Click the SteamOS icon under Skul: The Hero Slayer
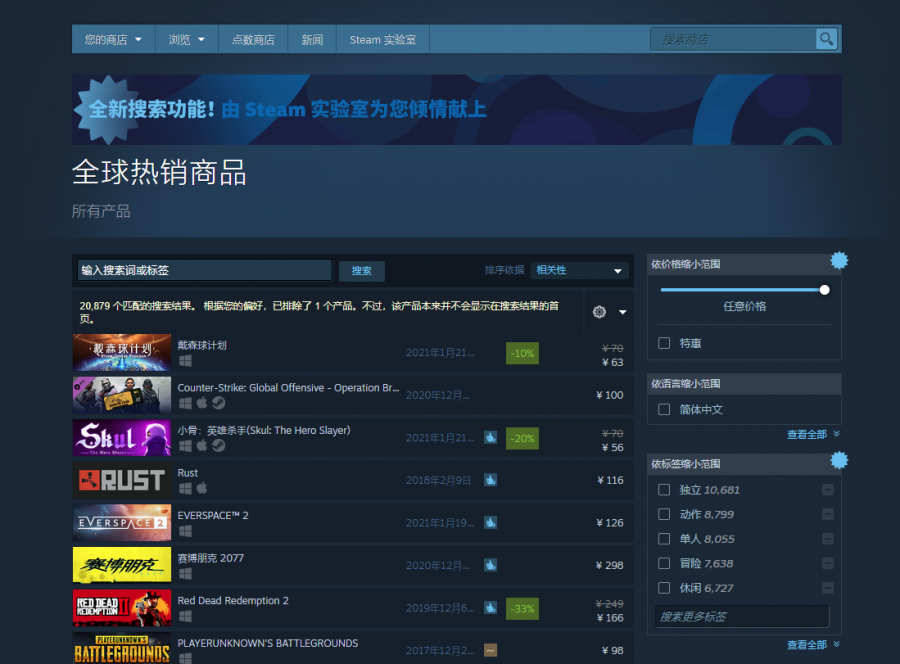Image resolution: width=900 pixels, height=664 pixels. (218, 445)
